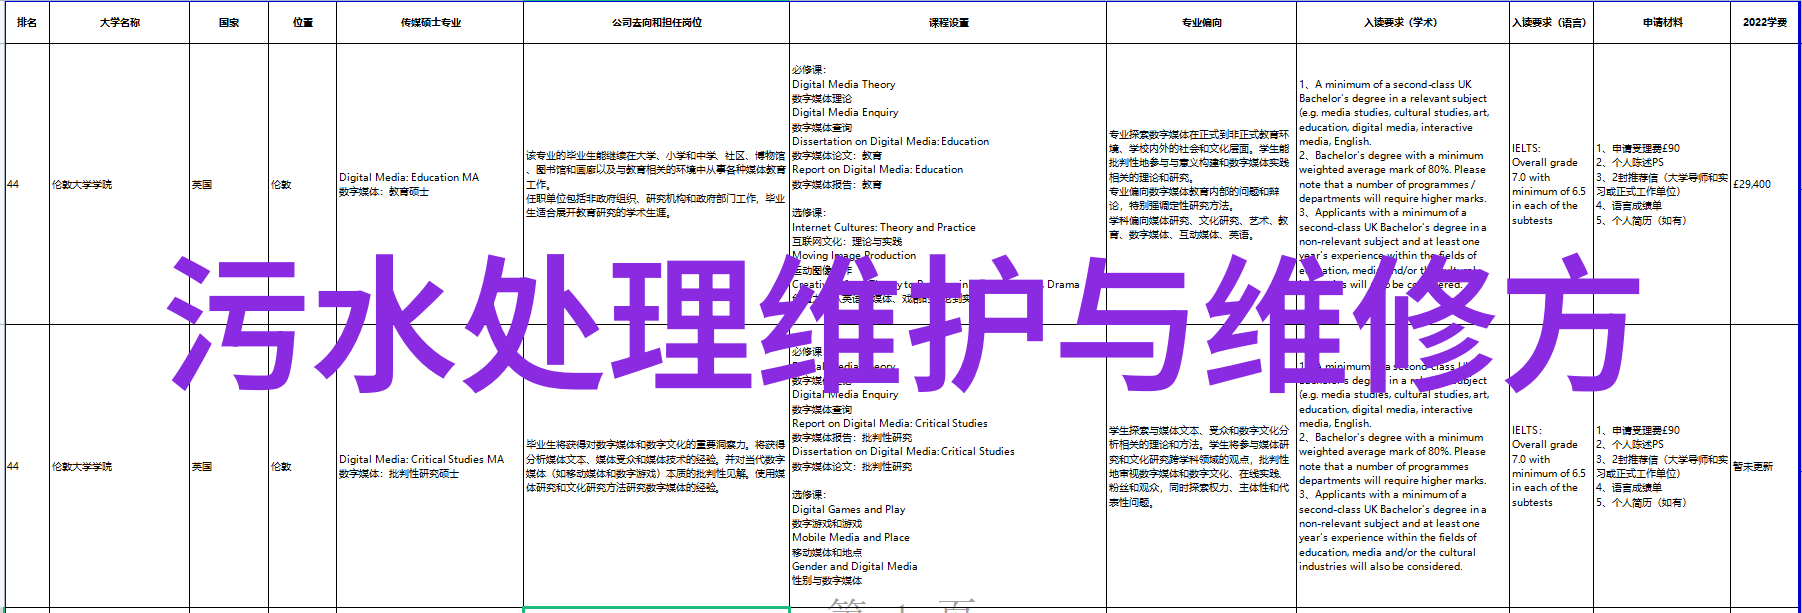
Task: Click the 课程设置 column header
Action: pos(948,22)
